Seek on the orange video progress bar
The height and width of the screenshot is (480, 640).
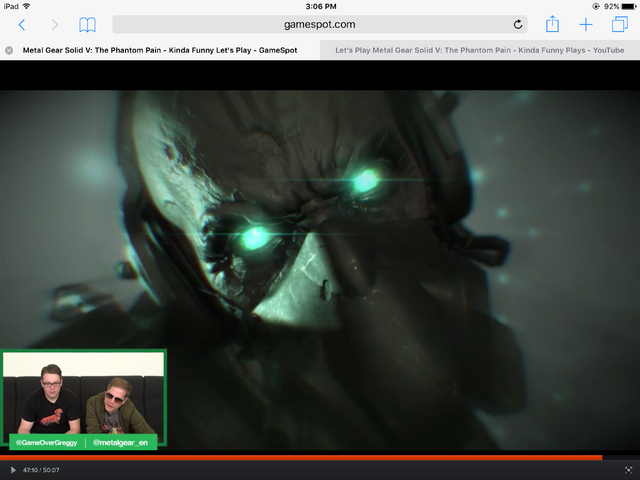pos(320,458)
